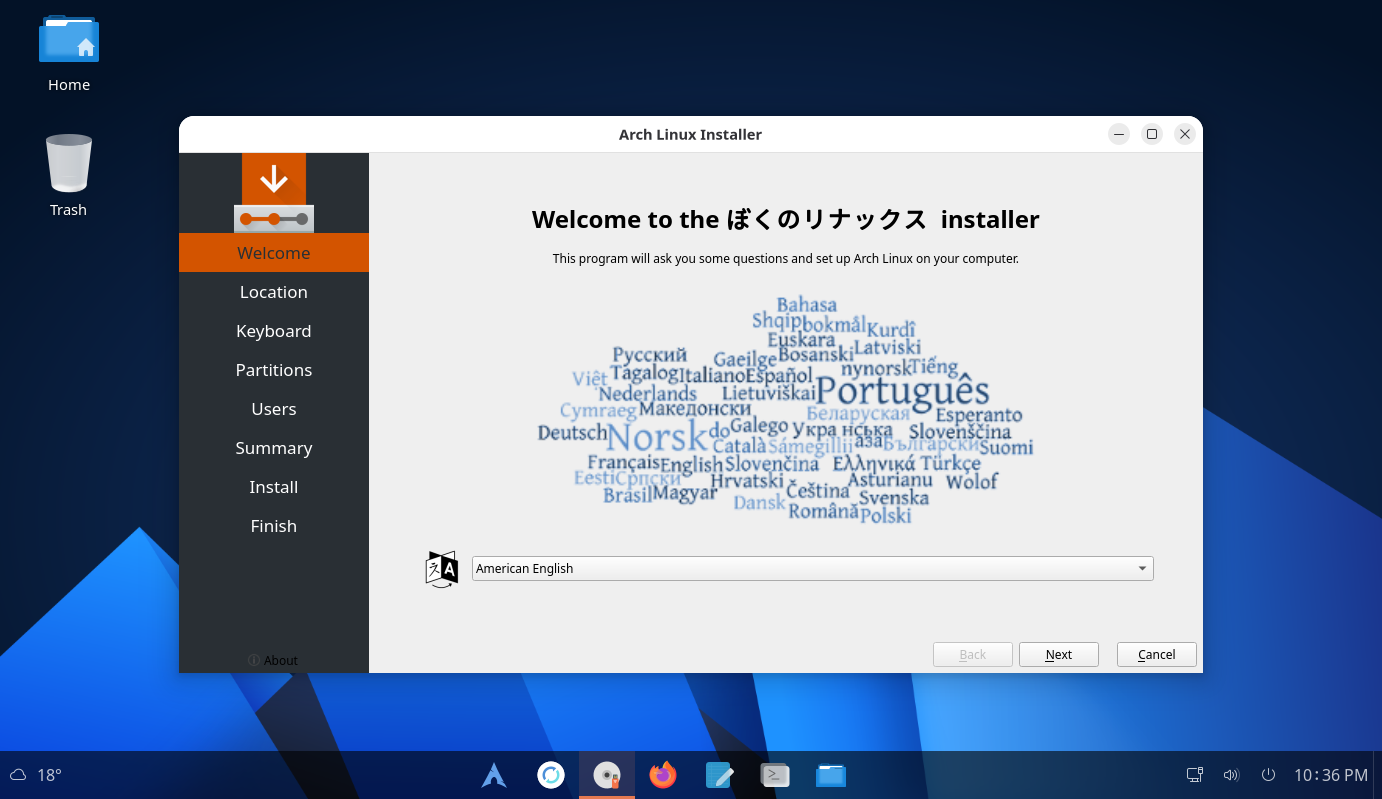Open the language dropdown showing American English
This screenshot has height=799, width=1382.
tap(812, 568)
